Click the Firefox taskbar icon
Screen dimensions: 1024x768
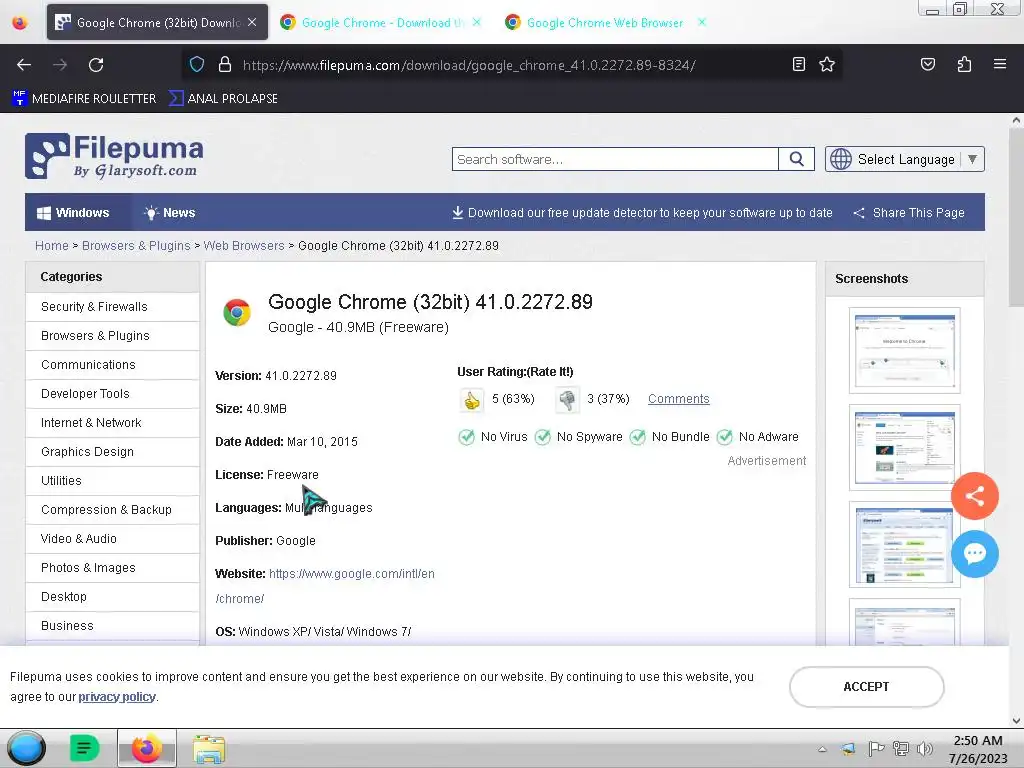[146, 748]
